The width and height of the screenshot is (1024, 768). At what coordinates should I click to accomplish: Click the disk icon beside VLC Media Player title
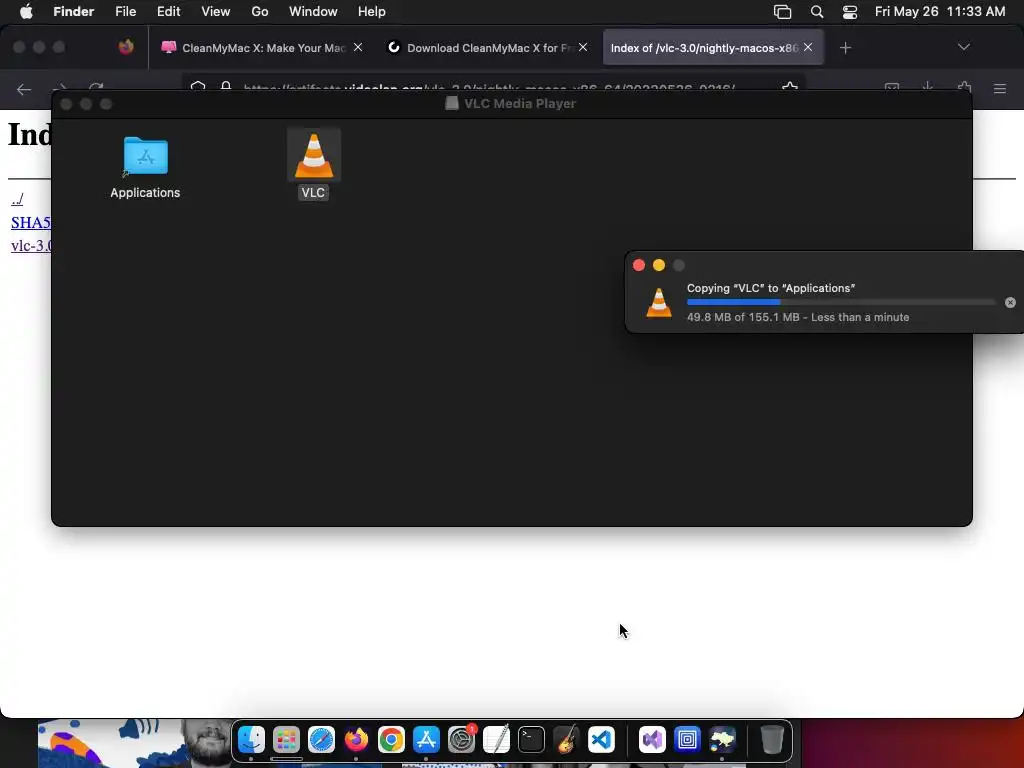click(451, 103)
